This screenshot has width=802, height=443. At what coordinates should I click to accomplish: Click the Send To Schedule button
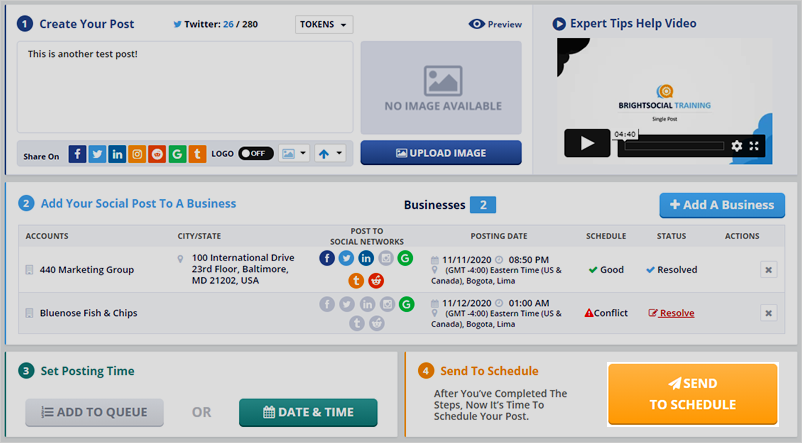(x=692, y=394)
